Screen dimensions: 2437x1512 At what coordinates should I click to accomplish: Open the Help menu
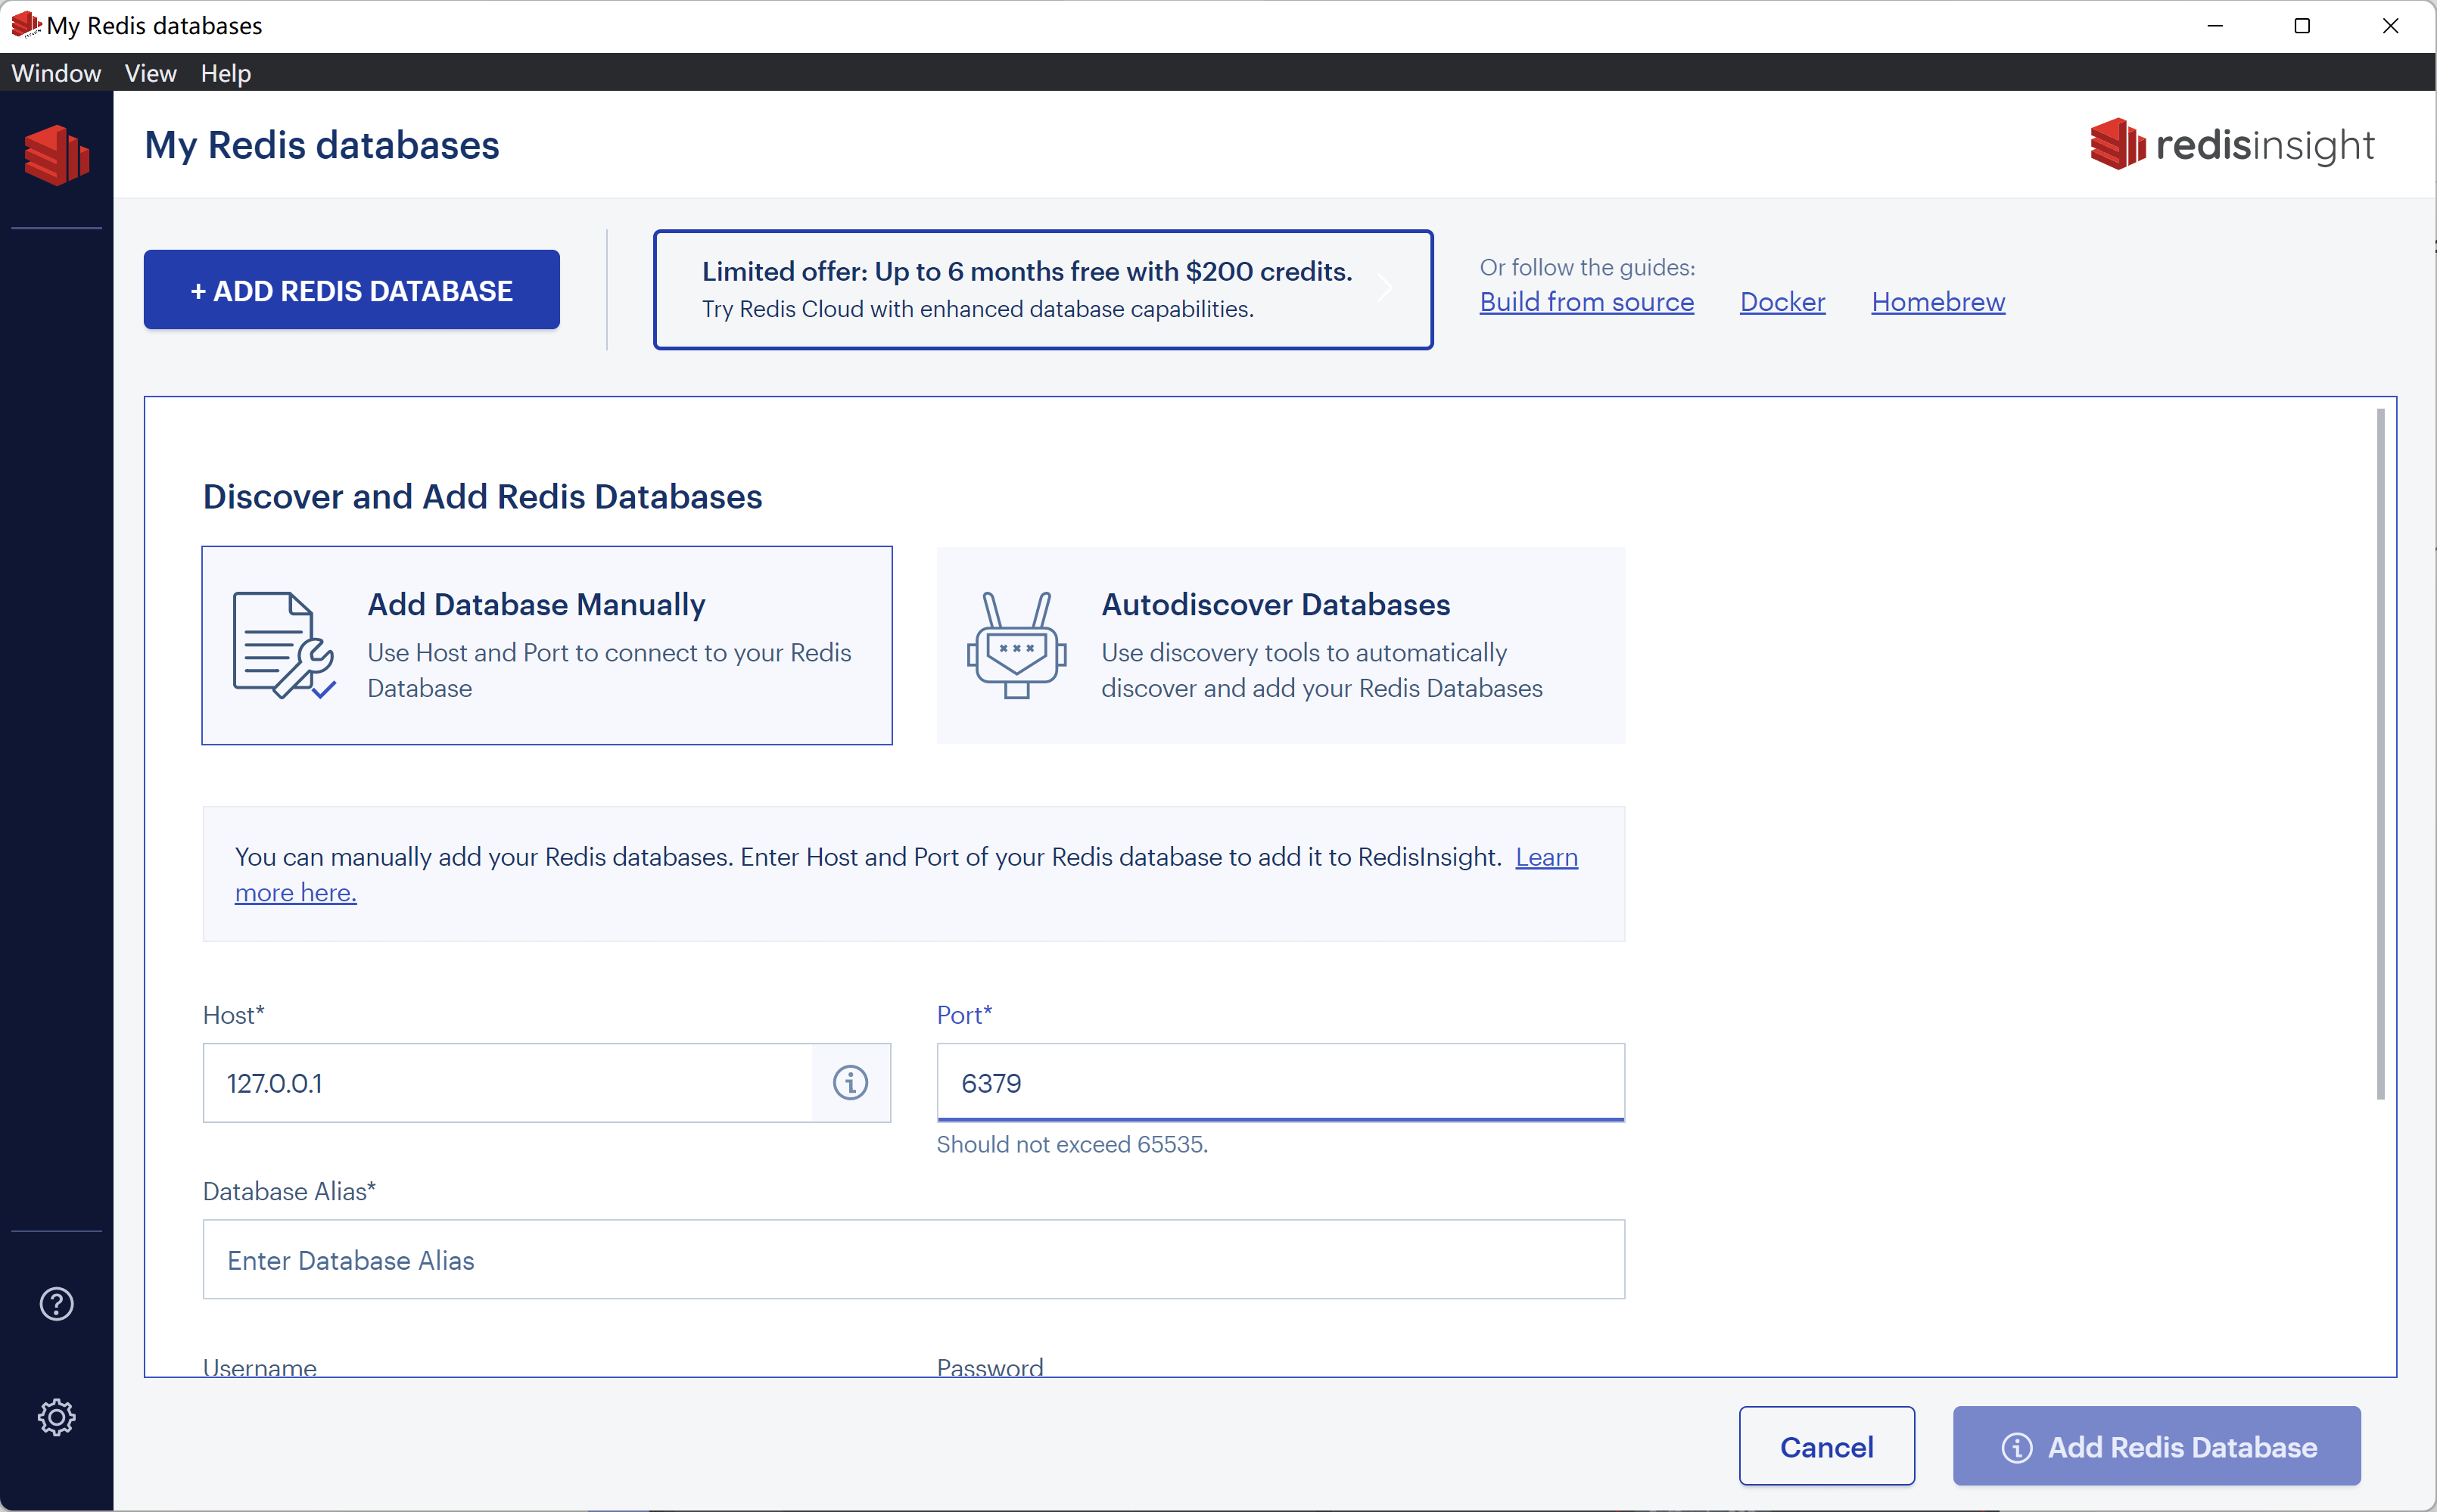[x=225, y=73]
